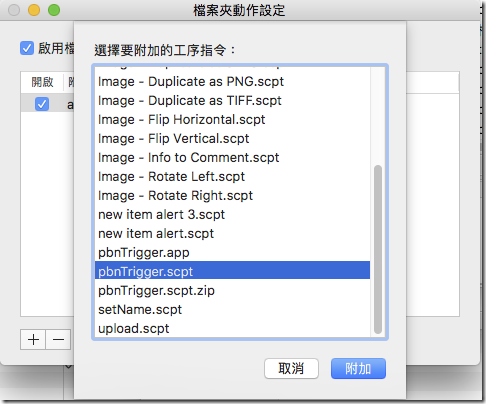Click the 開啟 column header
This screenshot has width=486, height=404.
coord(42,82)
